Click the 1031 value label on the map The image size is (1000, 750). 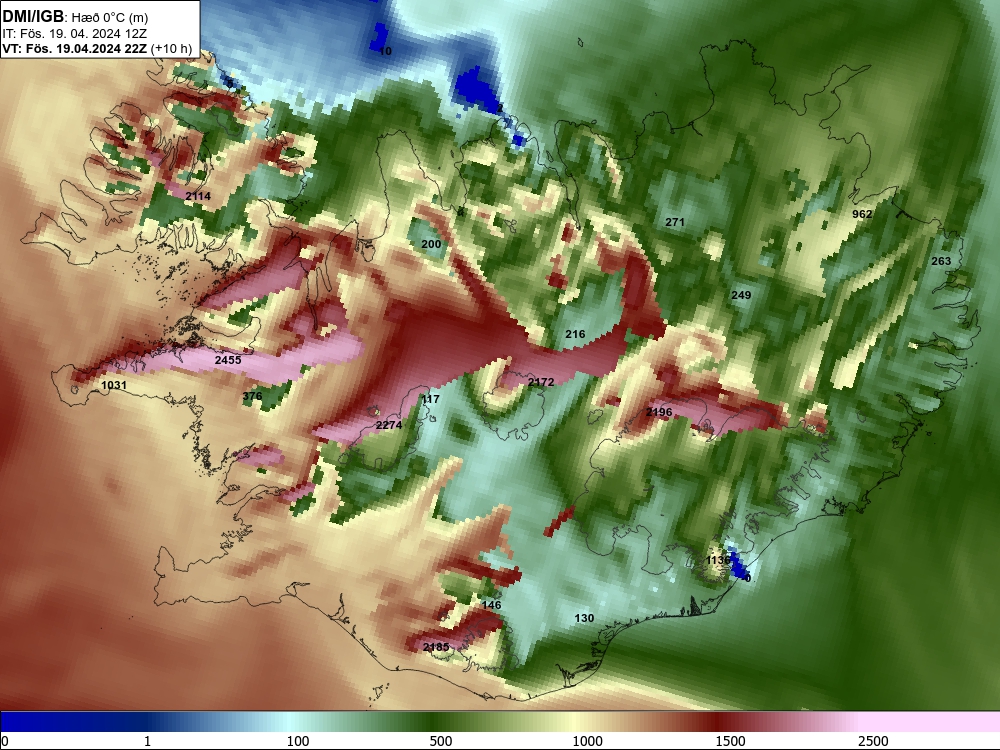(x=114, y=385)
